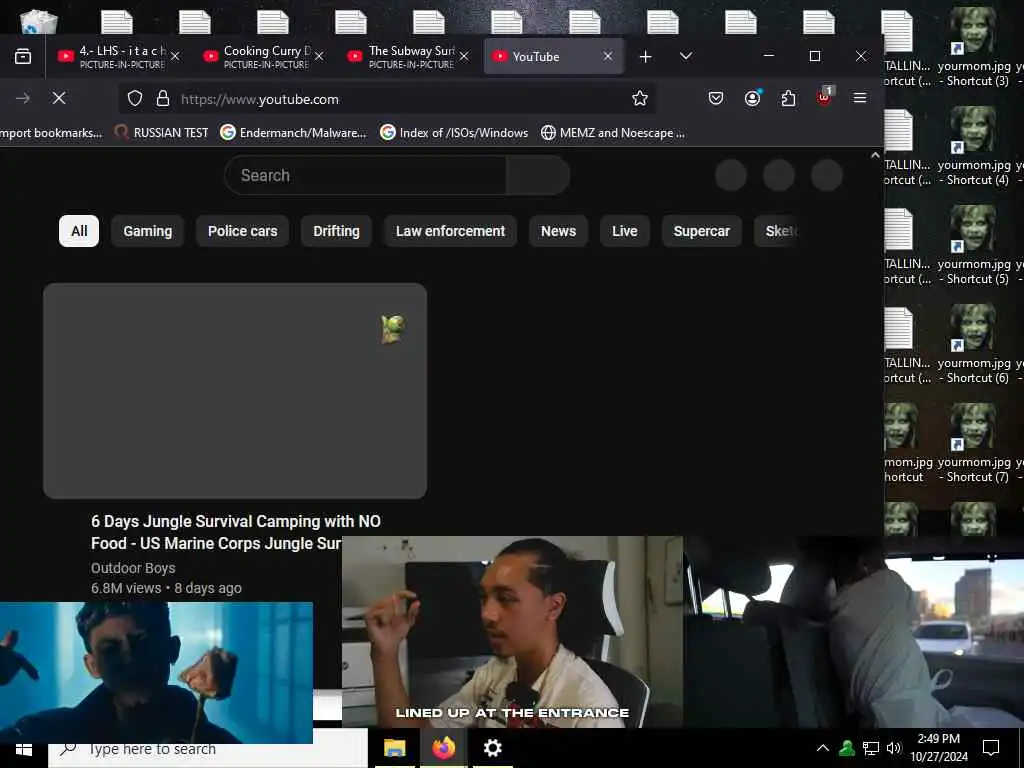Bookmark this page with the star icon
The width and height of the screenshot is (1024, 768).
click(639, 99)
